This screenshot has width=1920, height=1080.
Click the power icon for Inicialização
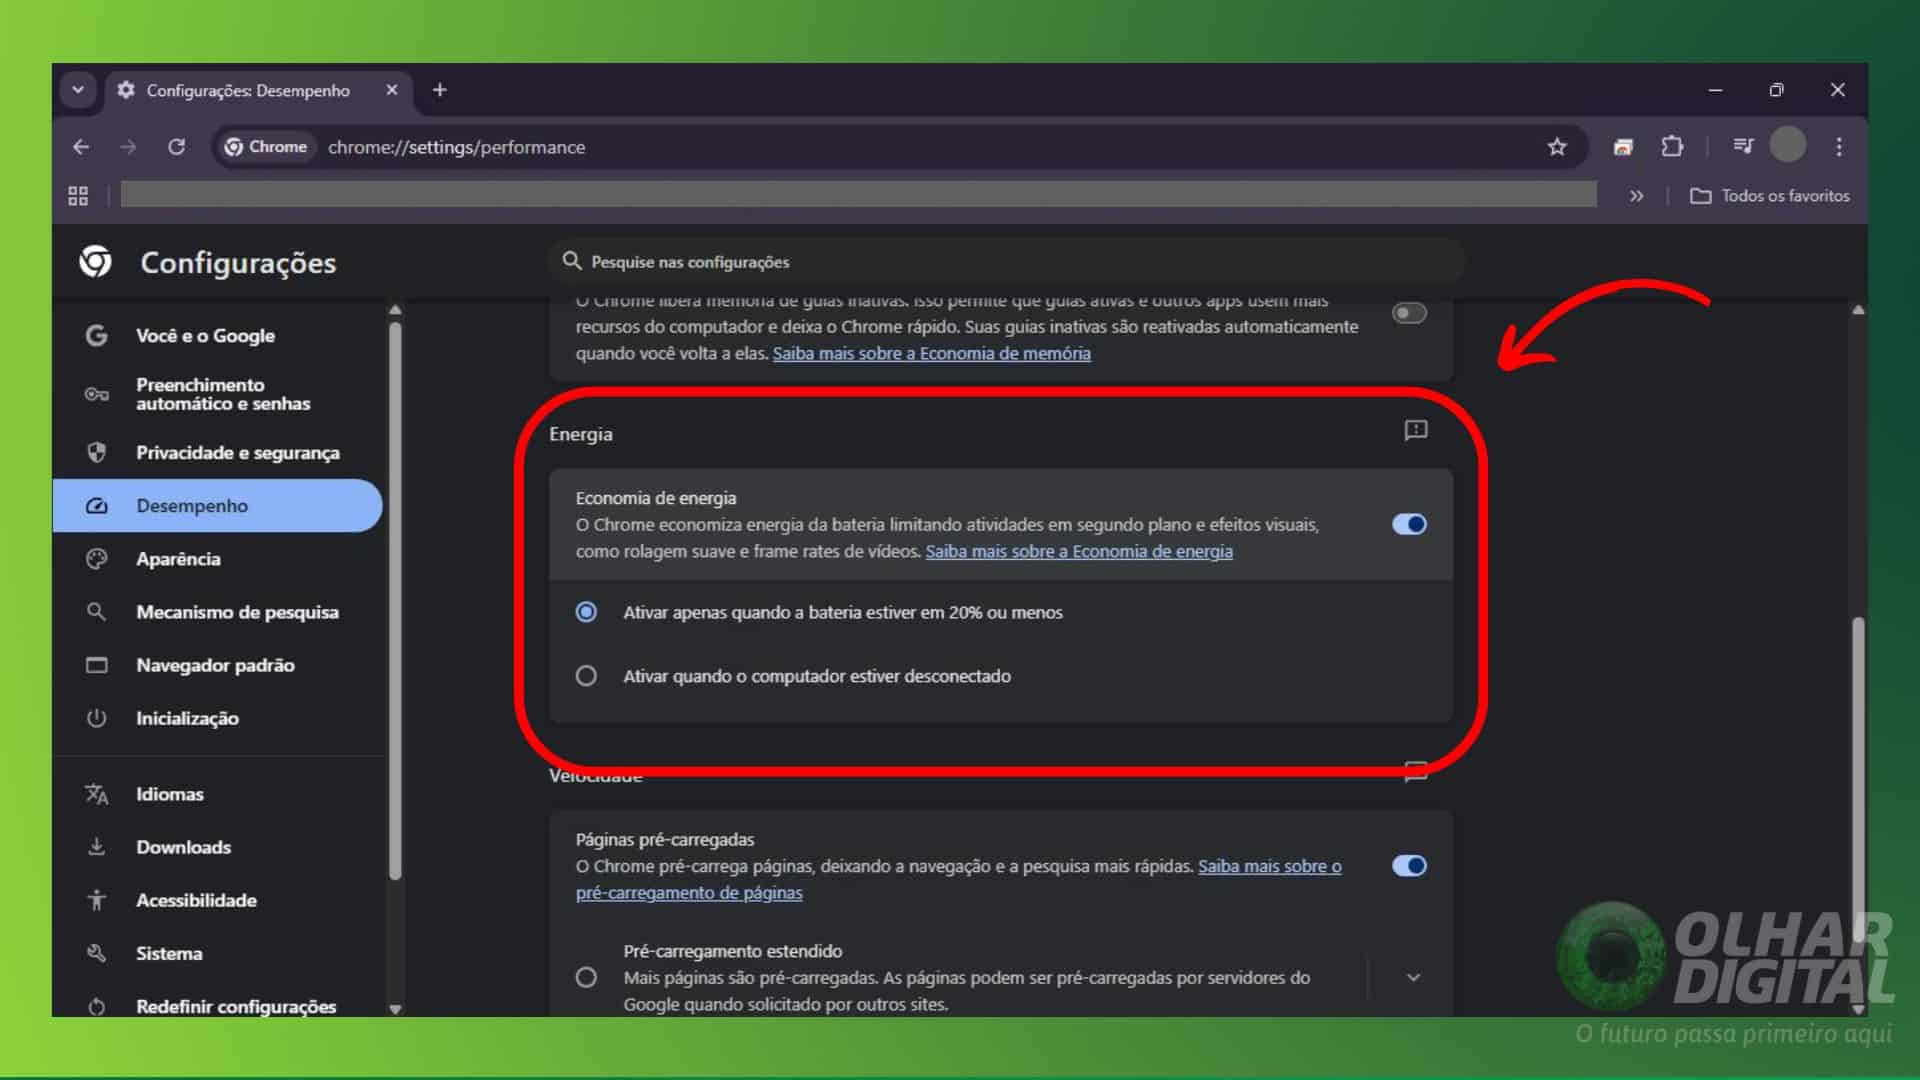point(96,718)
